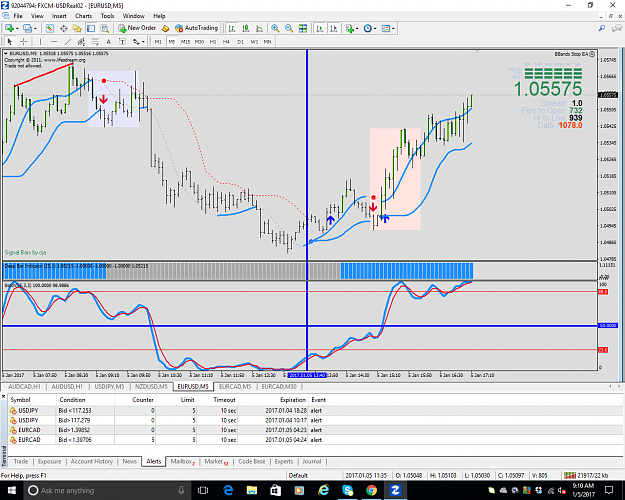Viewport: 625px width, 500px height.
Task: Select the horizontal line tool
Action: (x=54, y=41)
